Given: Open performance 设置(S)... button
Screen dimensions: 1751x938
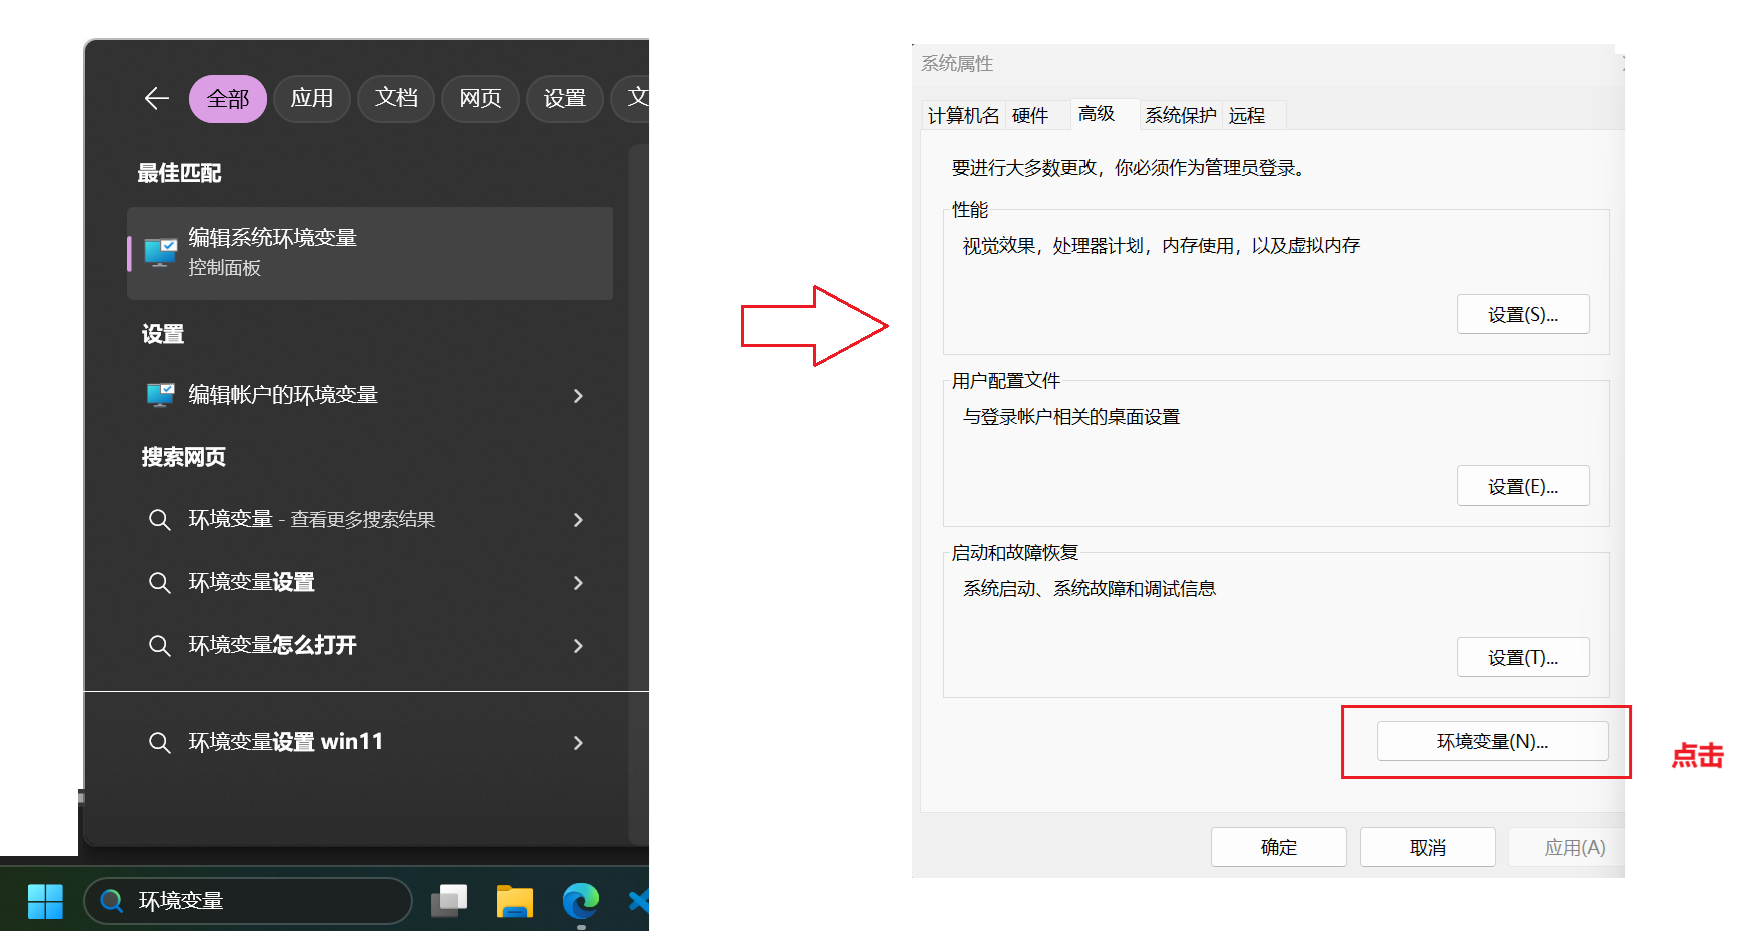Looking at the screenshot, I should pyautogui.click(x=1522, y=315).
